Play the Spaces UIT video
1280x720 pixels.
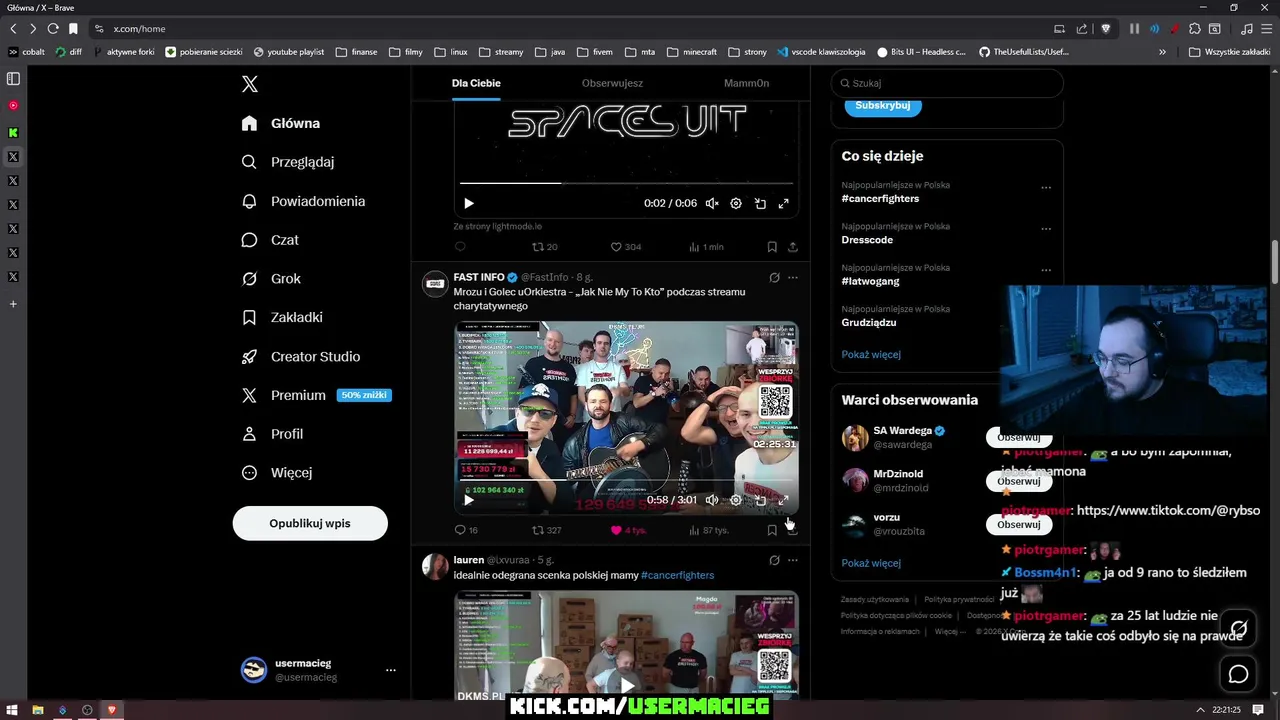tap(468, 203)
